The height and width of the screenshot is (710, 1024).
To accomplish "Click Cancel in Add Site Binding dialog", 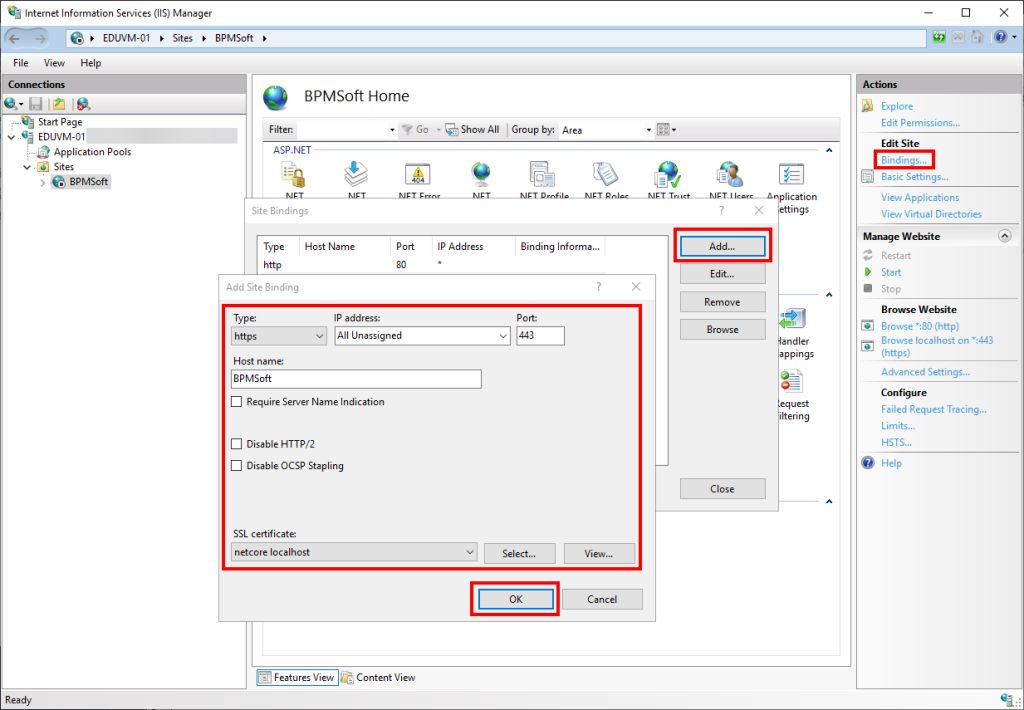I will (602, 599).
